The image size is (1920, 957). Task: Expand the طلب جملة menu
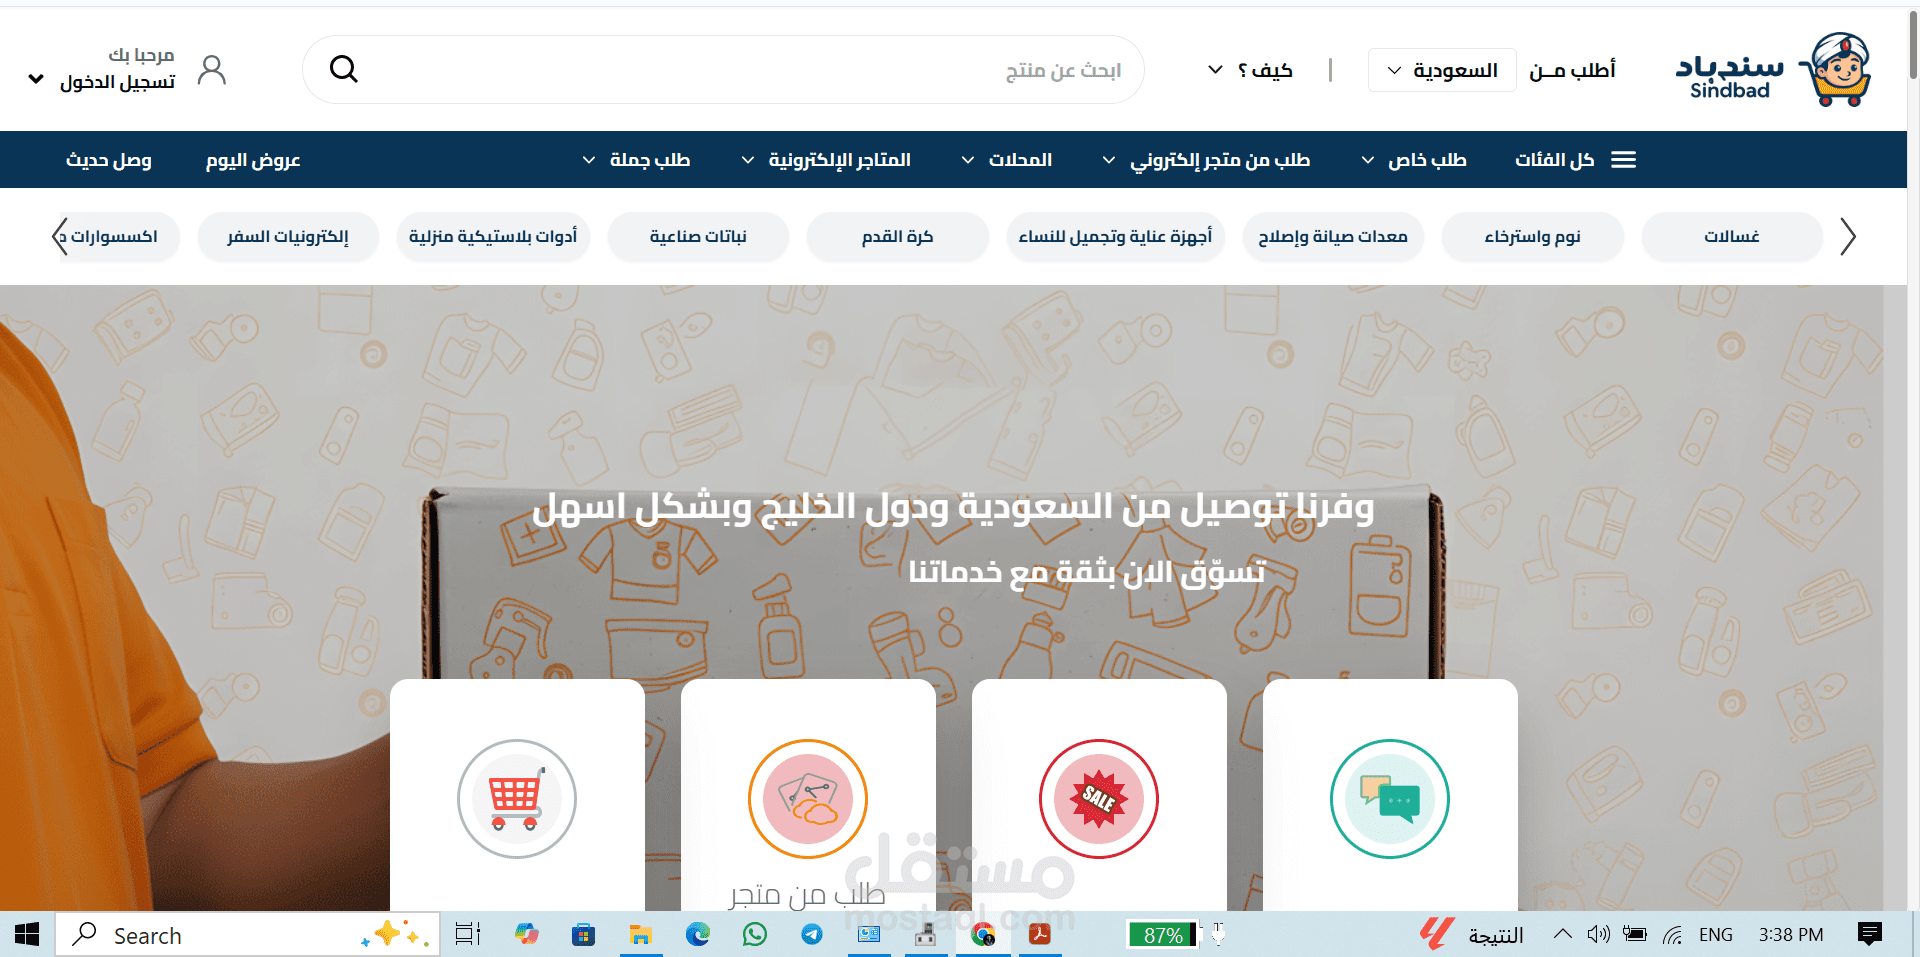pos(636,160)
